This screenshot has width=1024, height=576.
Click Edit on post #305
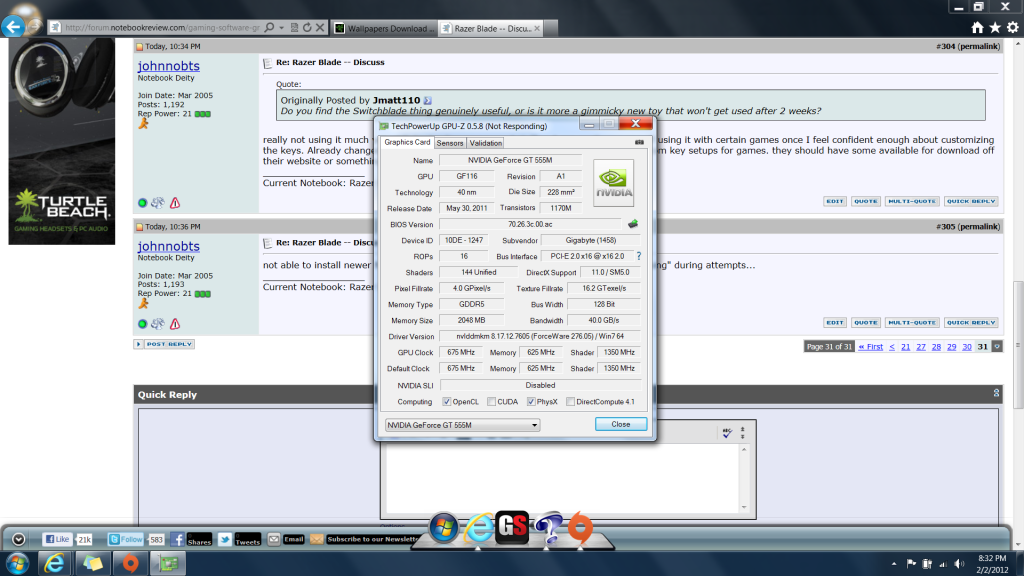pos(835,323)
